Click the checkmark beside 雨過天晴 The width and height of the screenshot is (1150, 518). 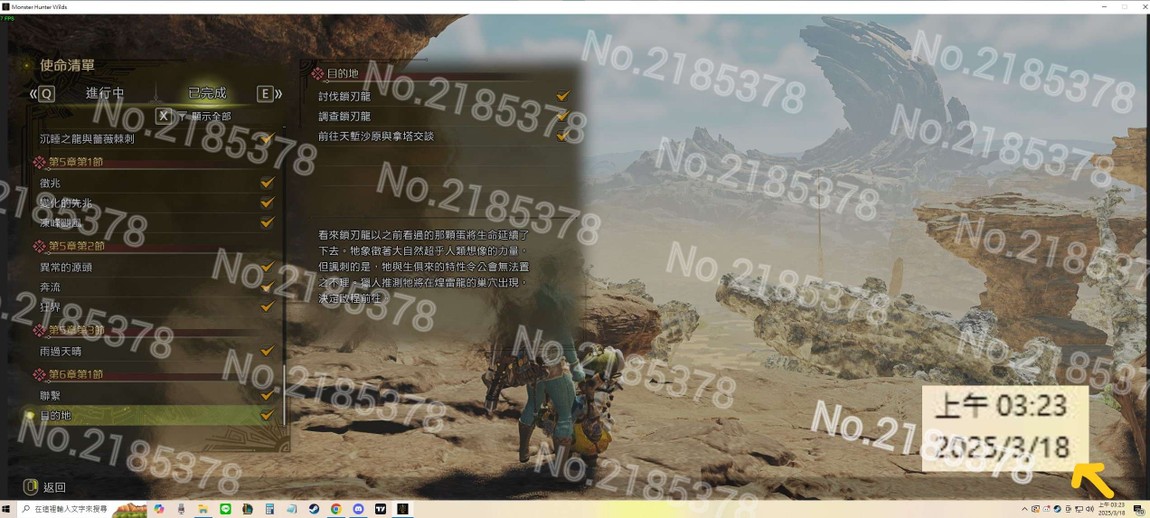(x=268, y=351)
